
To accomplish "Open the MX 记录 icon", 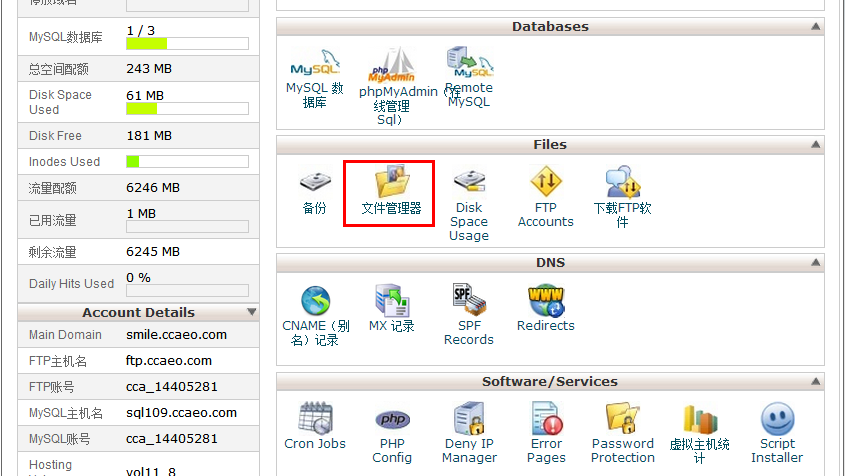I will (x=392, y=300).
